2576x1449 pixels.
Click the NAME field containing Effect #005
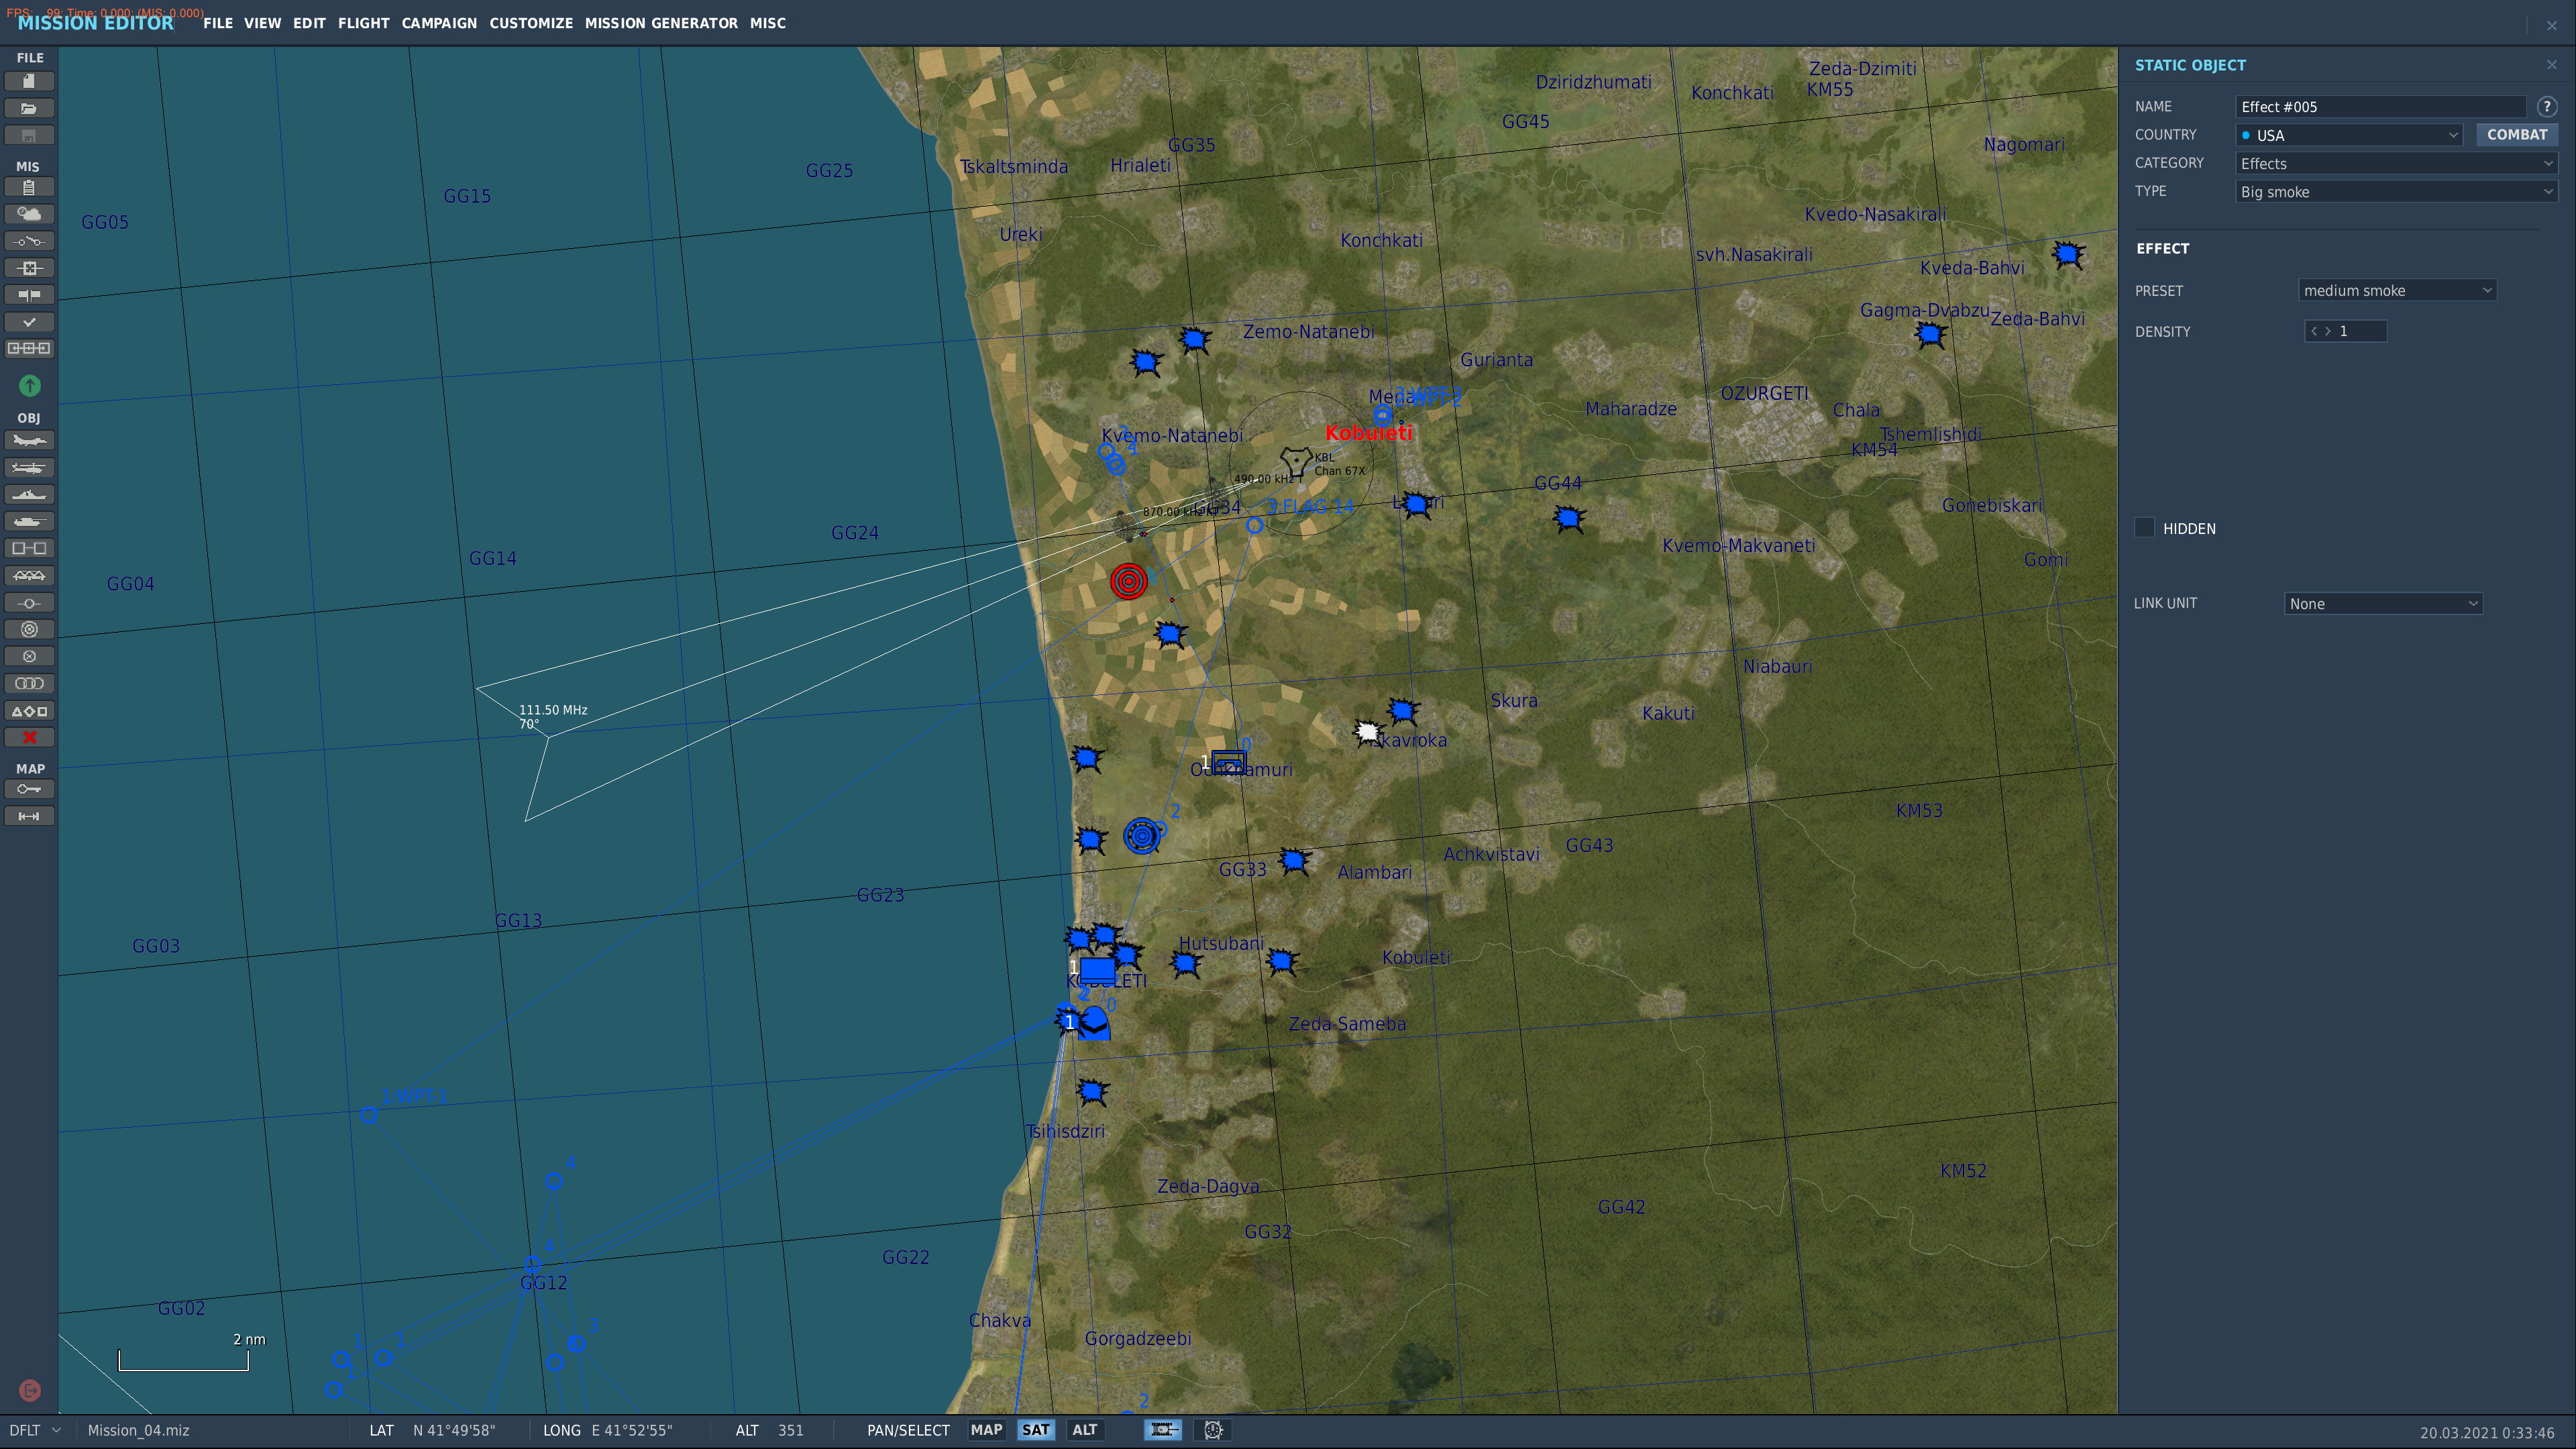2380,107
